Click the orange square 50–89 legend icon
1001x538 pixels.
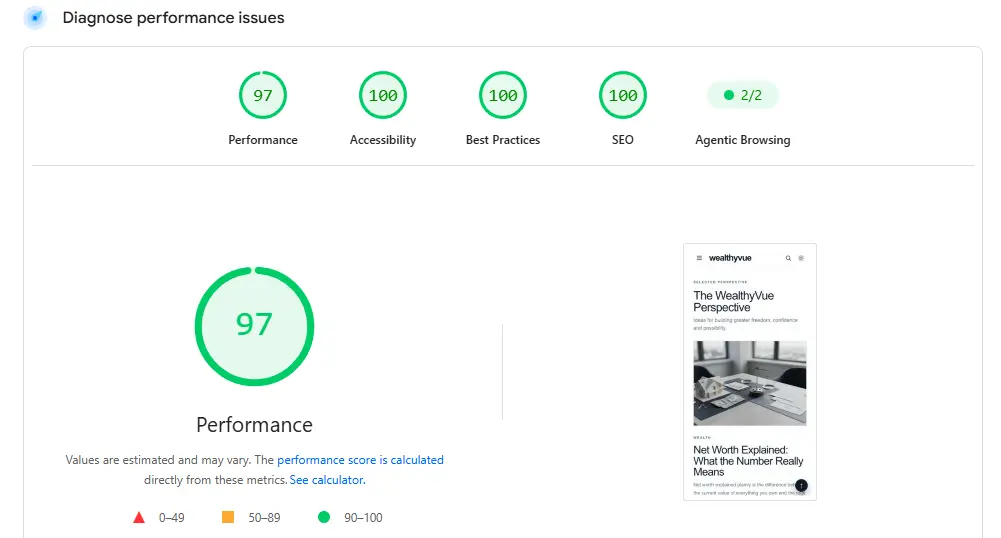coord(227,517)
